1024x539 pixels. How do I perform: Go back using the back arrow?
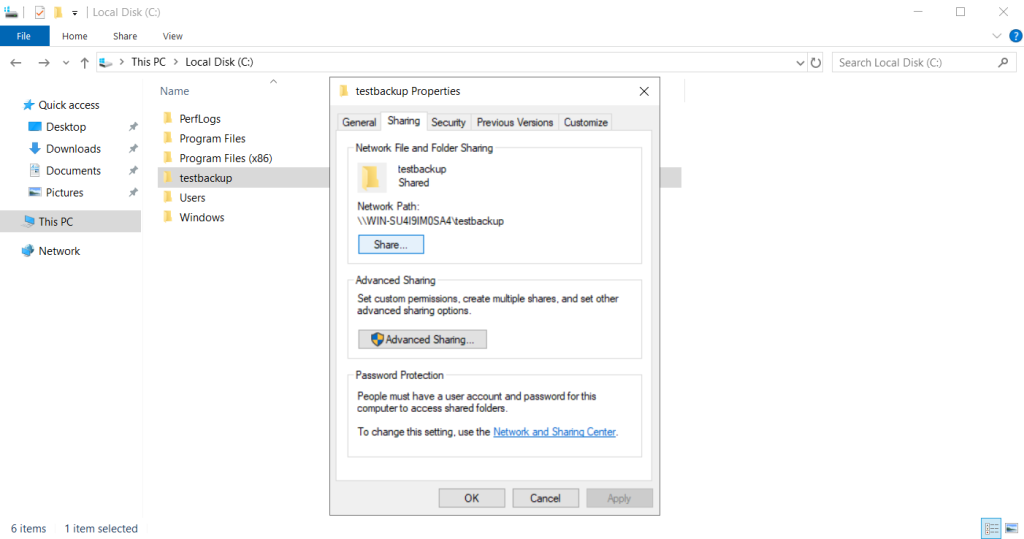pos(16,63)
